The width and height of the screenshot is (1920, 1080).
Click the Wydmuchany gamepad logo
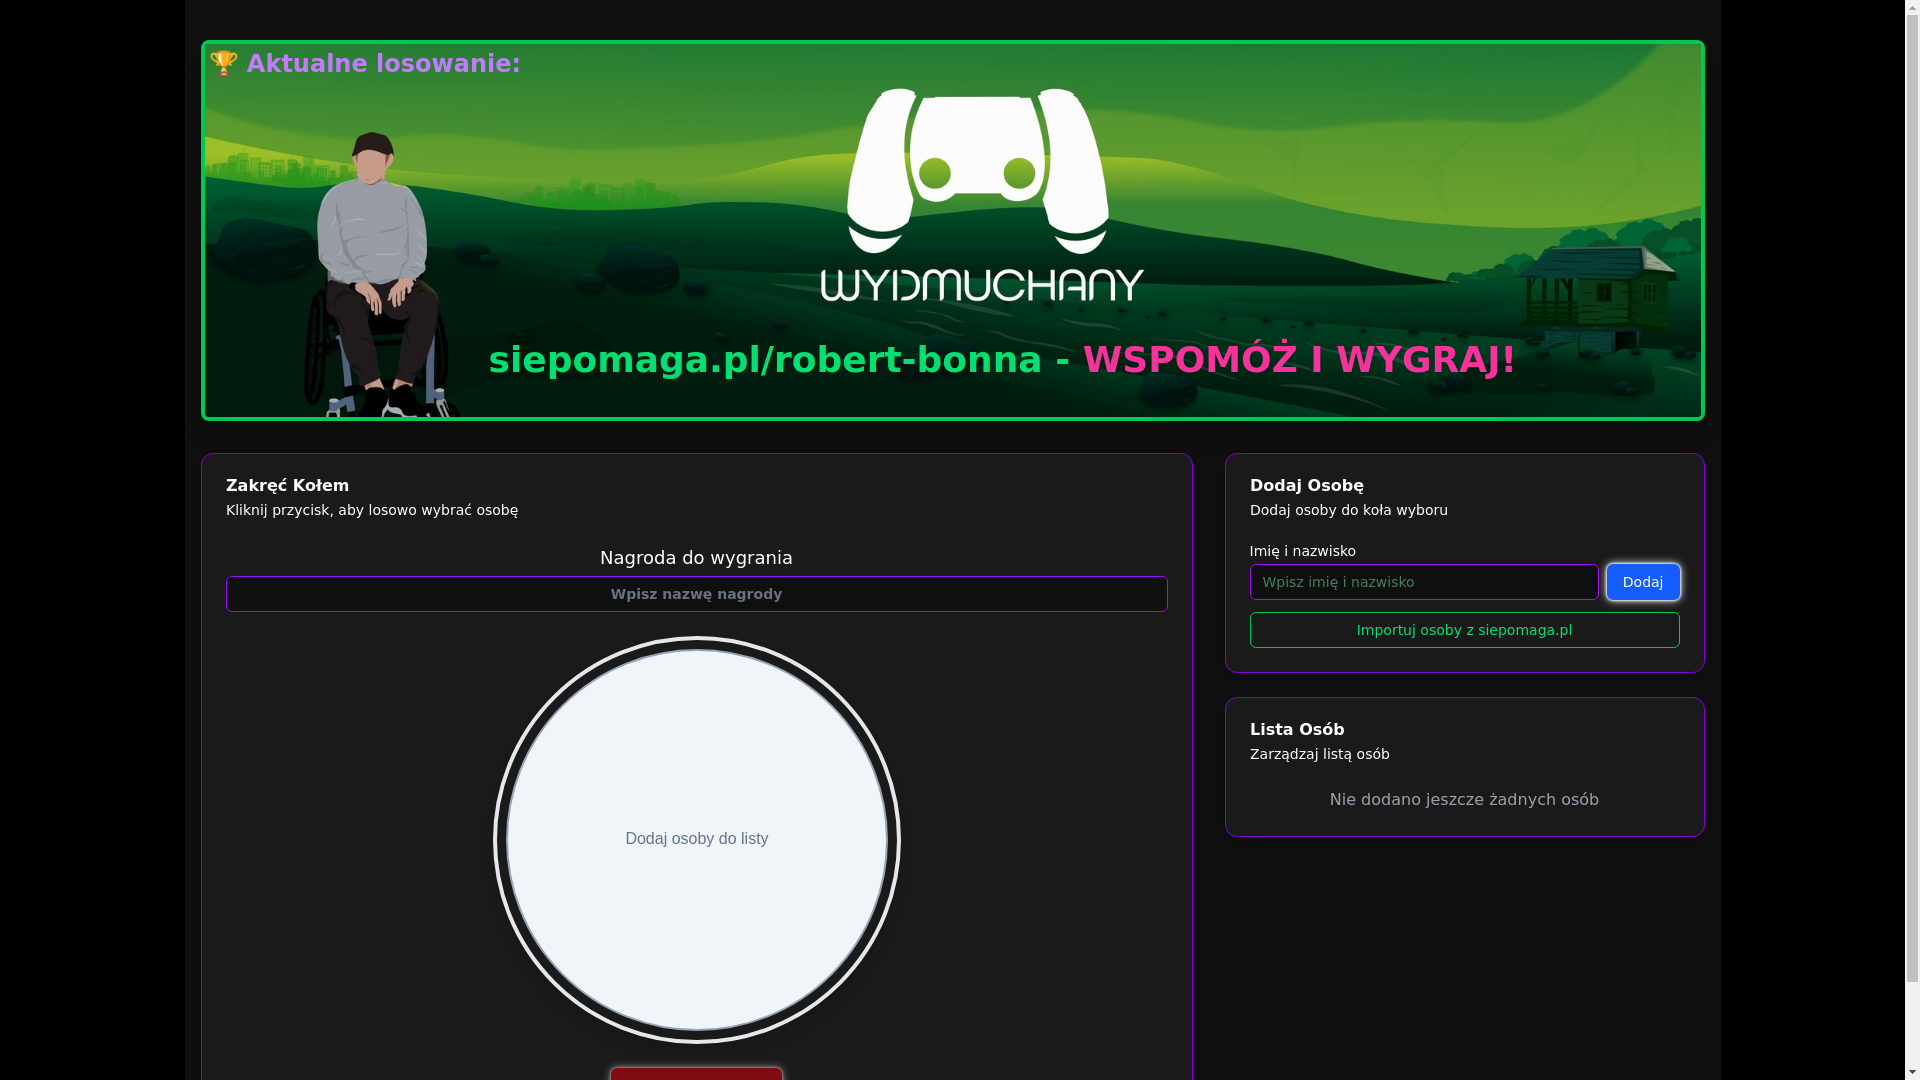pos(982,195)
